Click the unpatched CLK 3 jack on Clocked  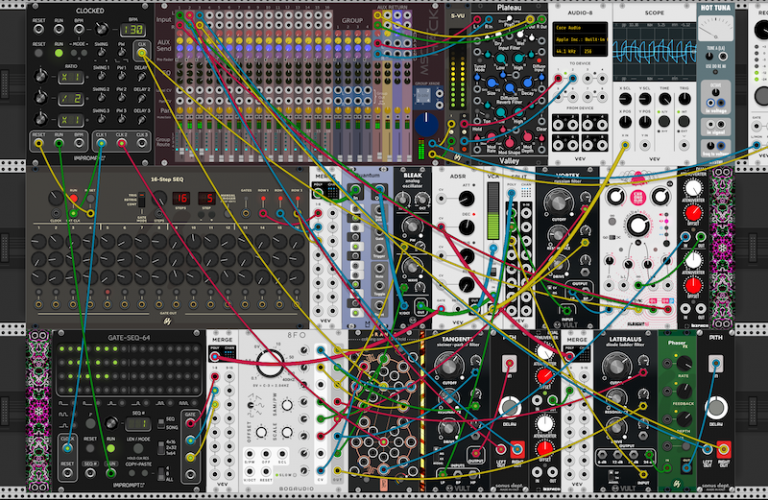pos(142,143)
